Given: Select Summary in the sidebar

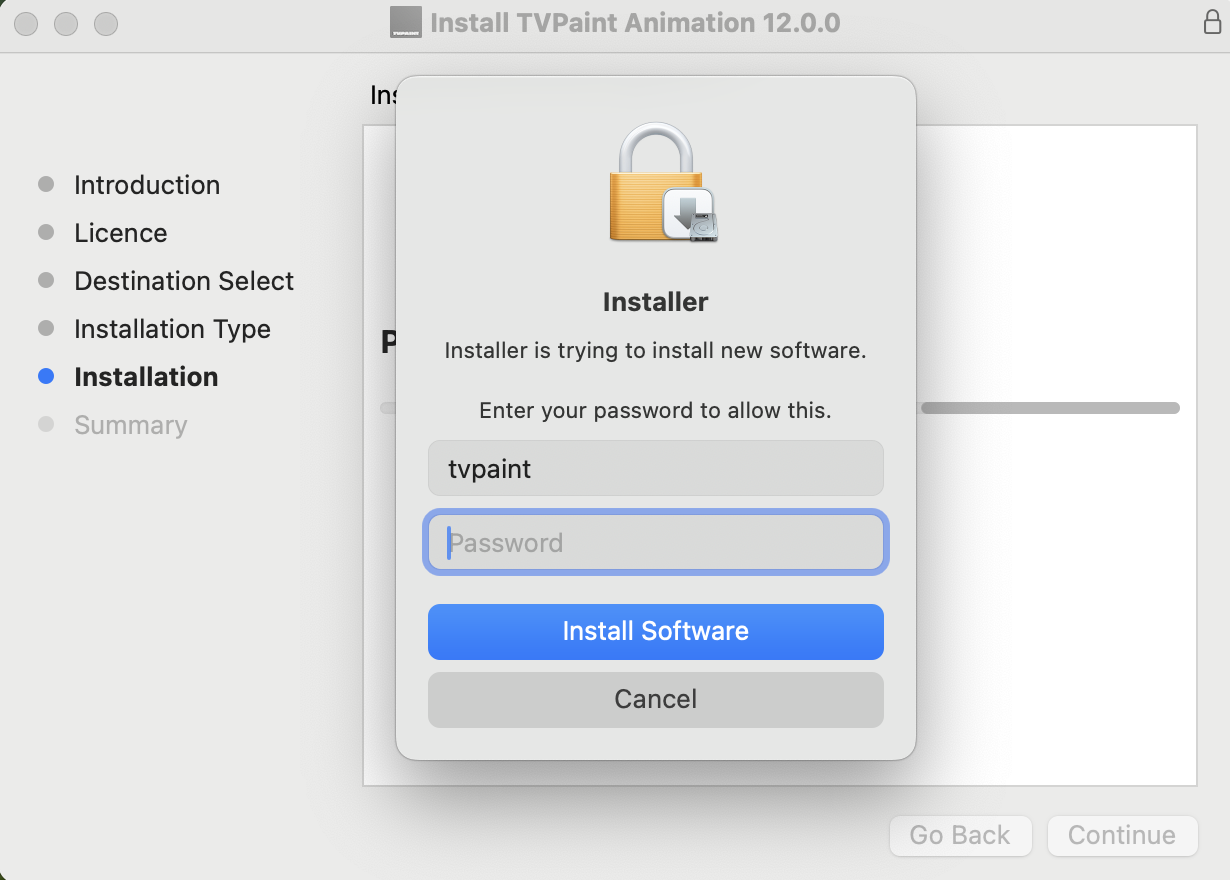Looking at the screenshot, I should click(130, 424).
